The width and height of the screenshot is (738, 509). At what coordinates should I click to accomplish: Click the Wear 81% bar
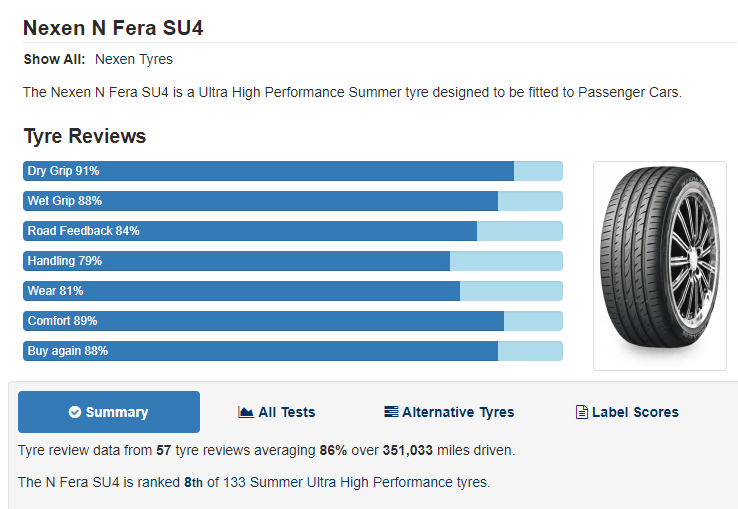point(293,291)
